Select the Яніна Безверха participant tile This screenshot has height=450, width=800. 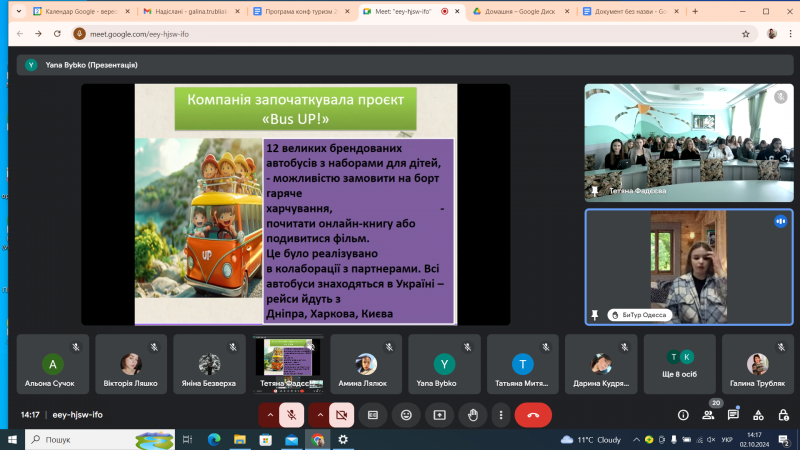pyautogui.click(x=210, y=364)
